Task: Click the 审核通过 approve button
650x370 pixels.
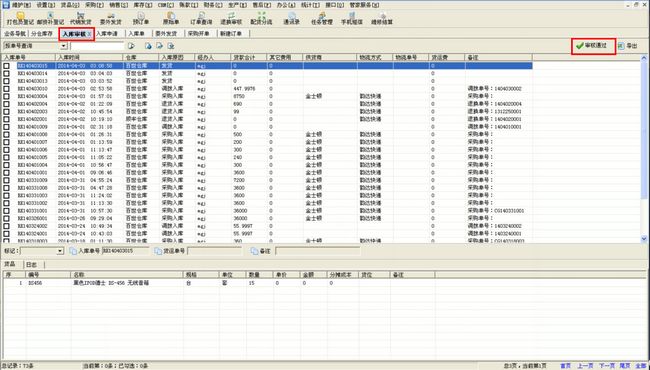Action: point(593,46)
